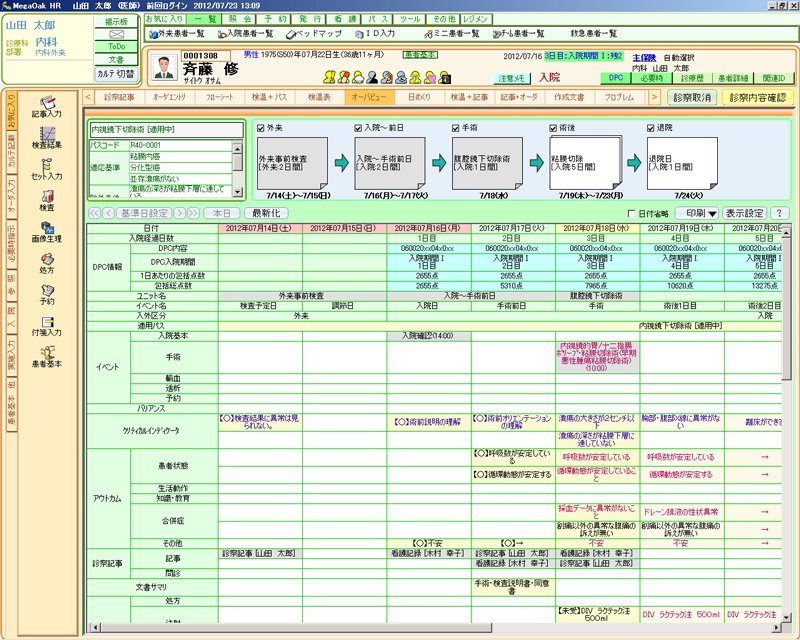Image resolution: width=800 pixels, height=640 pixels.
Task: Open the 照会 menu
Action: click(x=240, y=19)
